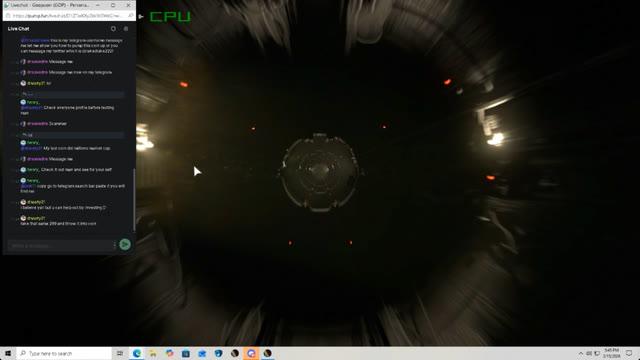Click the live chat scrollbar thumb
The width and height of the screenshot is (640, 360).
tap(134, 200)
